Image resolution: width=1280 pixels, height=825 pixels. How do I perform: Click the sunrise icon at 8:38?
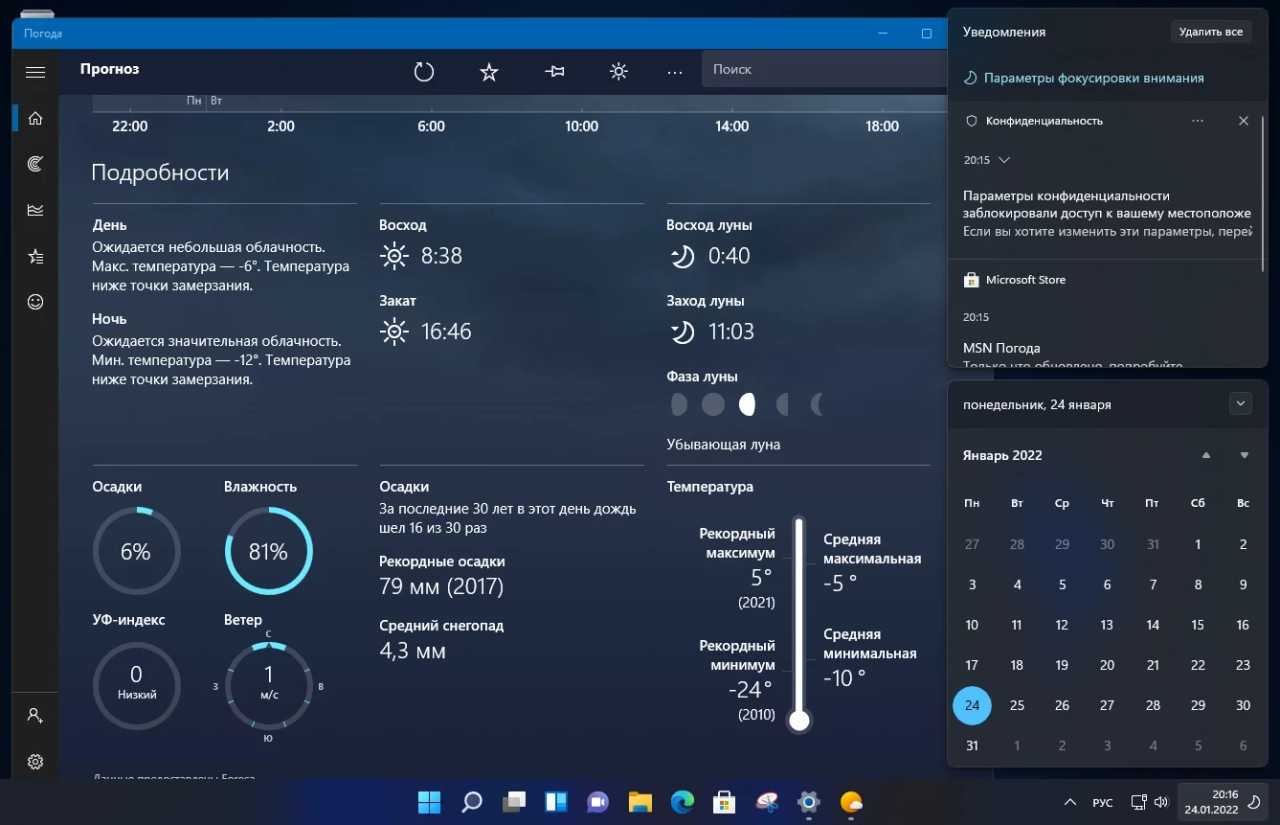pos(395,256)
